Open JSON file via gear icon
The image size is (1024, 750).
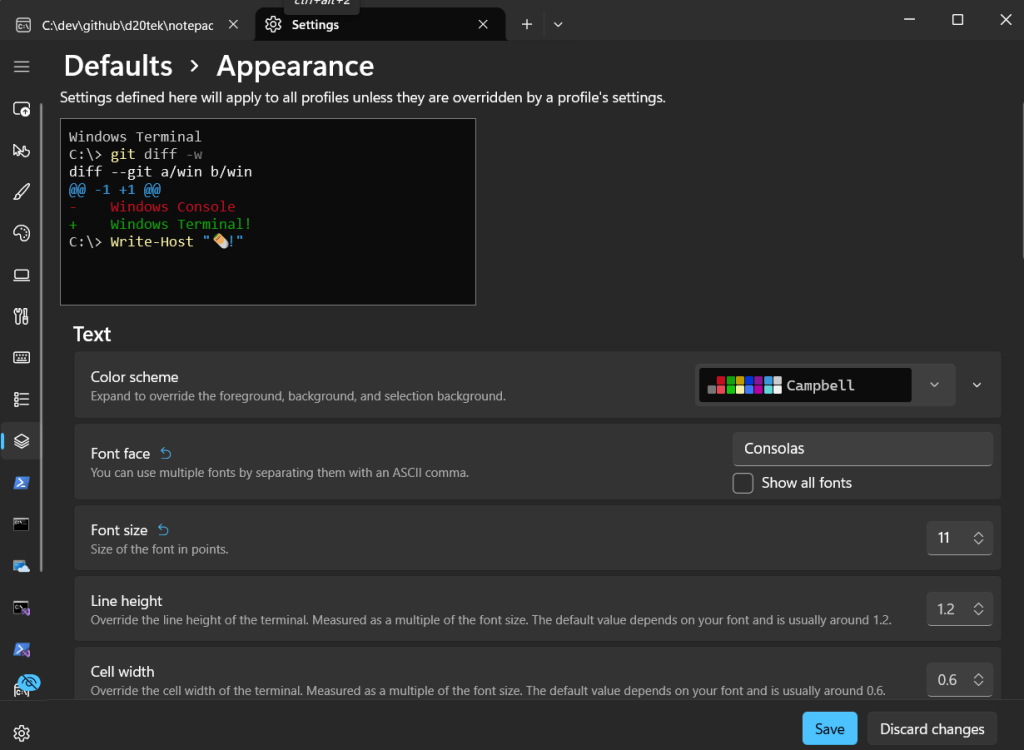click(21, 733)
